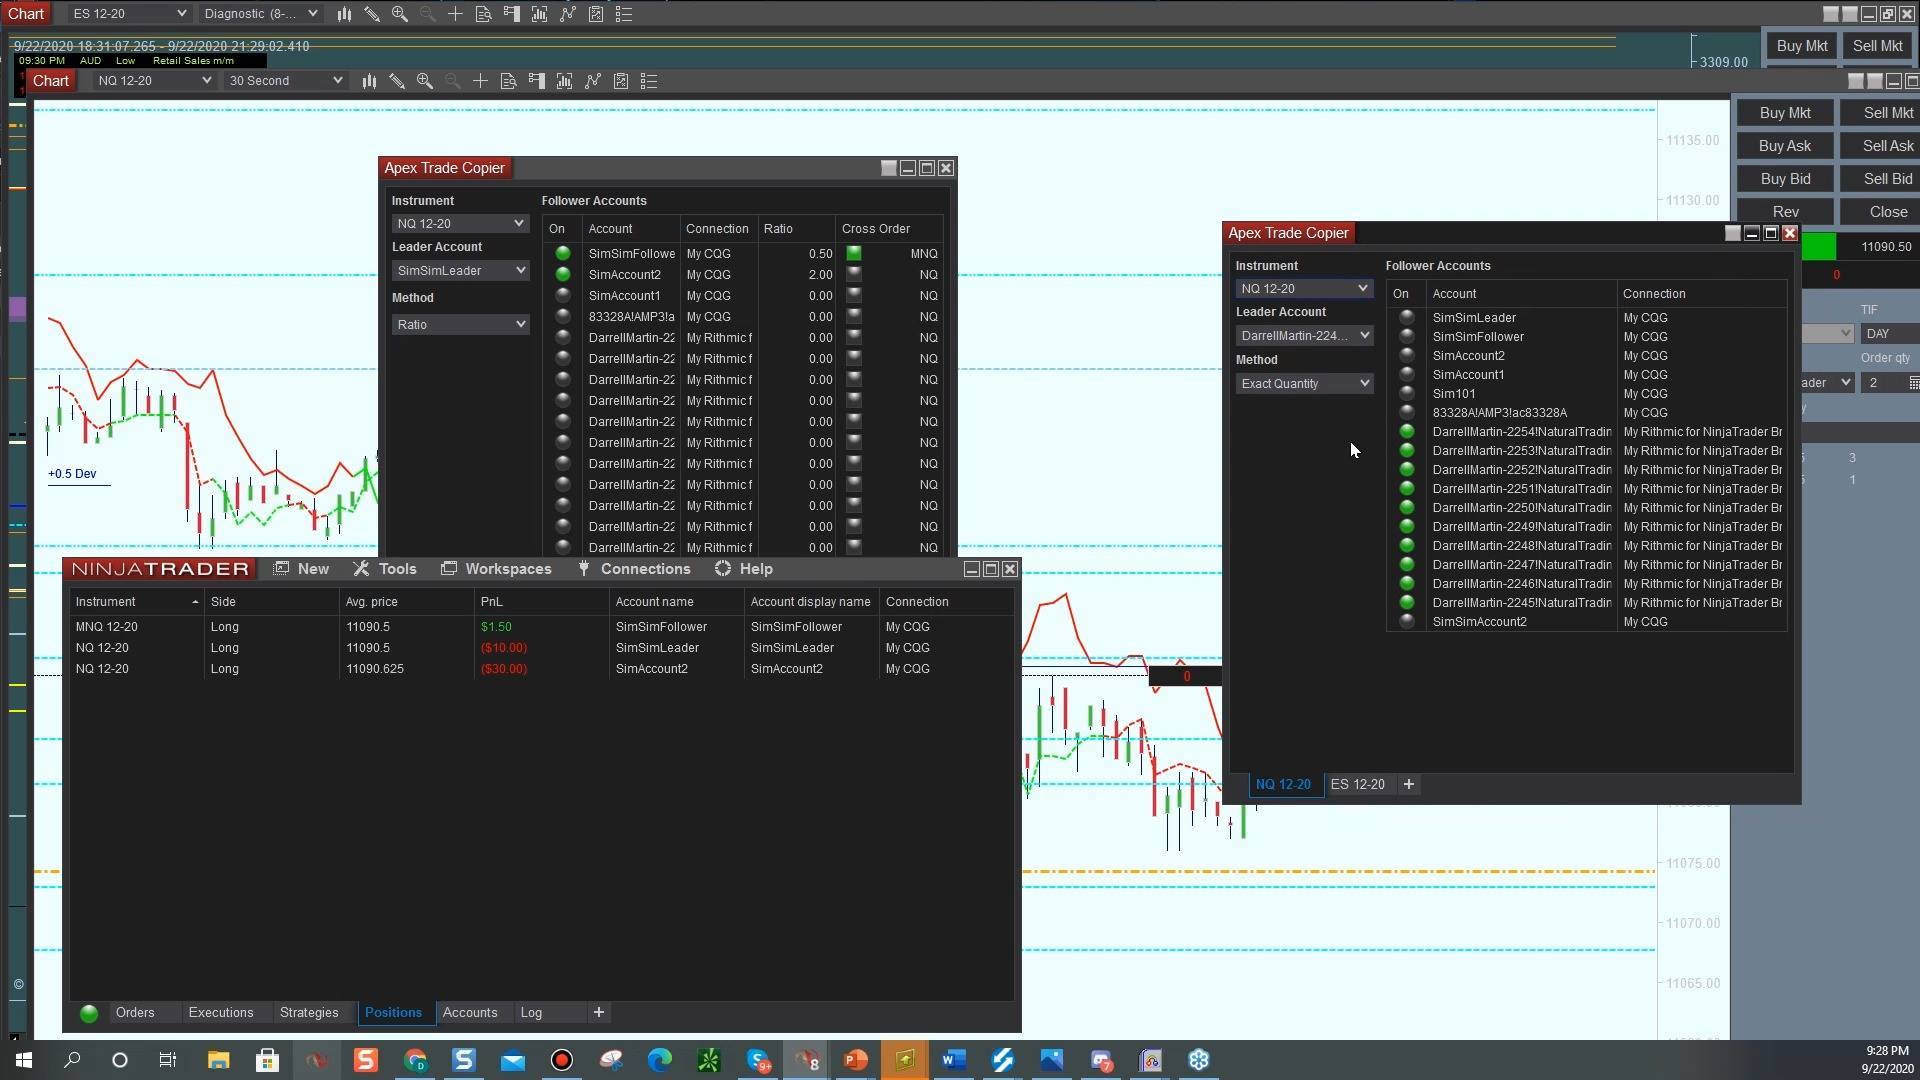The height and width of the screenshot is (1080, 1920).
Task: Check Cross Order for SimAccount2 row
Action: tap(854, 275)
